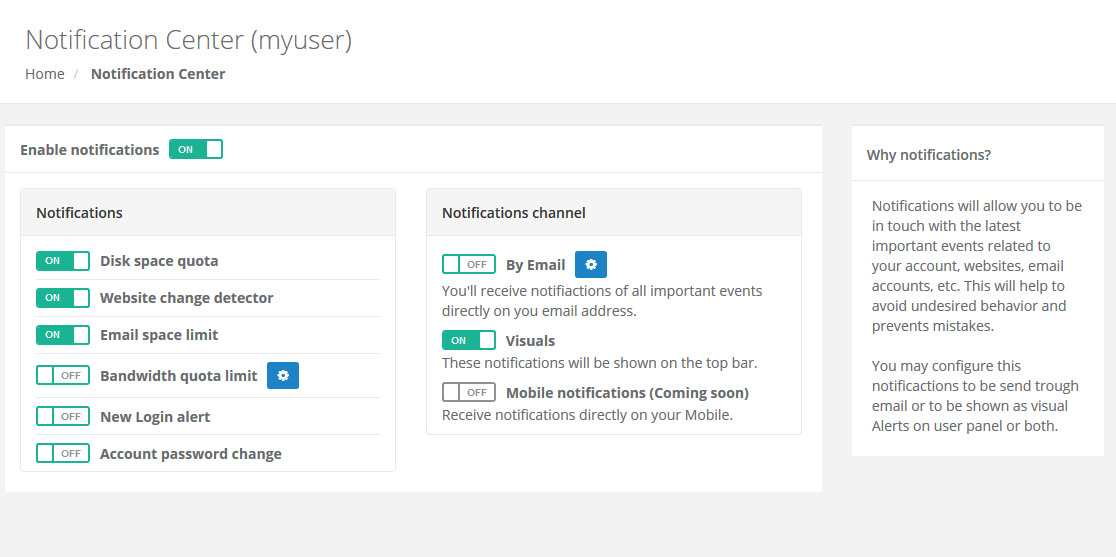Toggle Mobile notifications (Coming soon) switch
Image resolution: width=1116 pixels, height=557 pixels.
click(468, 393)
